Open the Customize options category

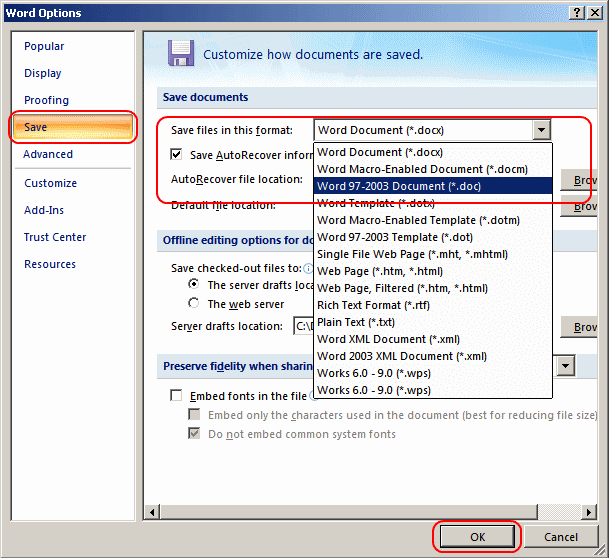(x=50, y=183)
